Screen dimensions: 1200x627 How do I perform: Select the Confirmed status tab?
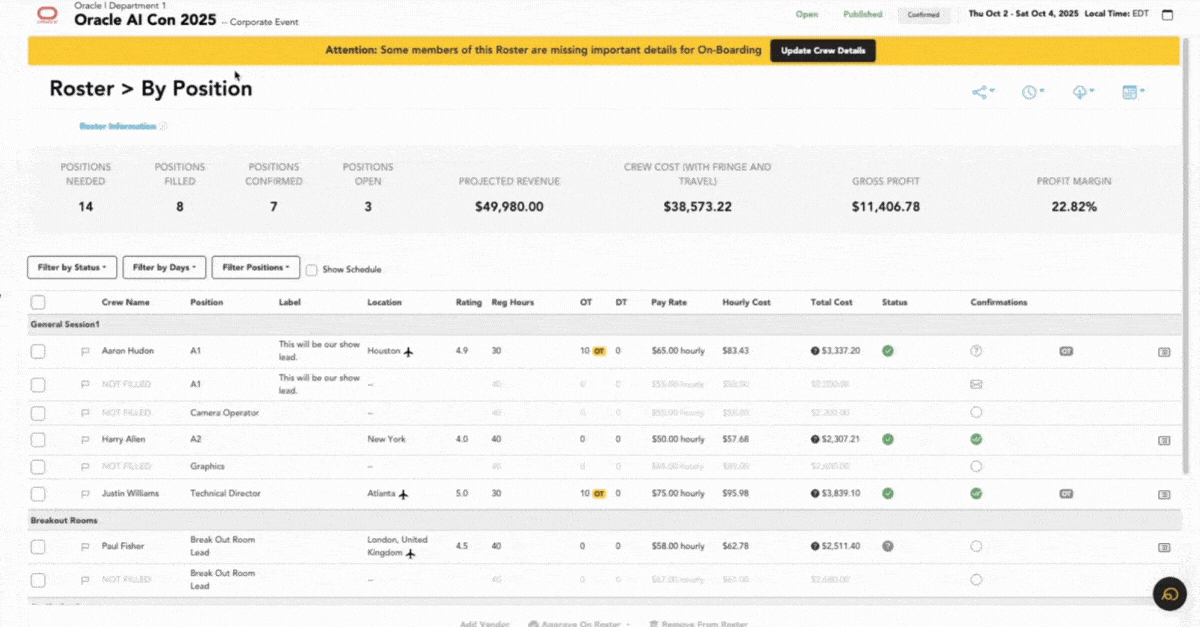(922, 15)
